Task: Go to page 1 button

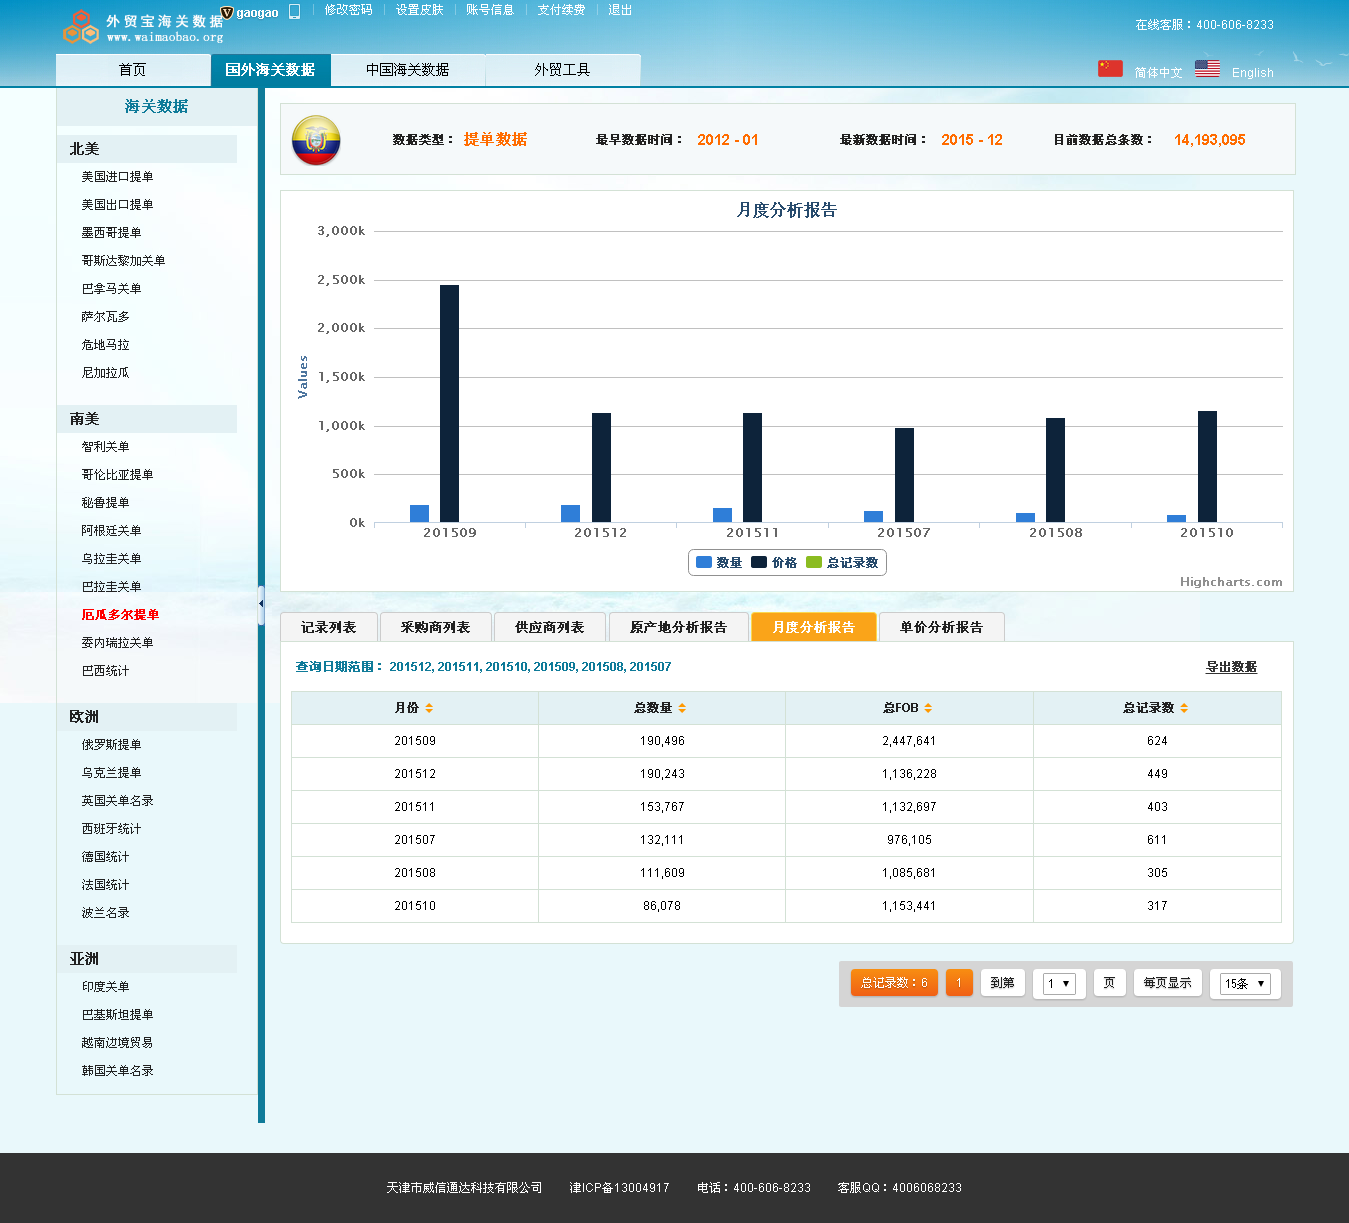Action: 959,983
